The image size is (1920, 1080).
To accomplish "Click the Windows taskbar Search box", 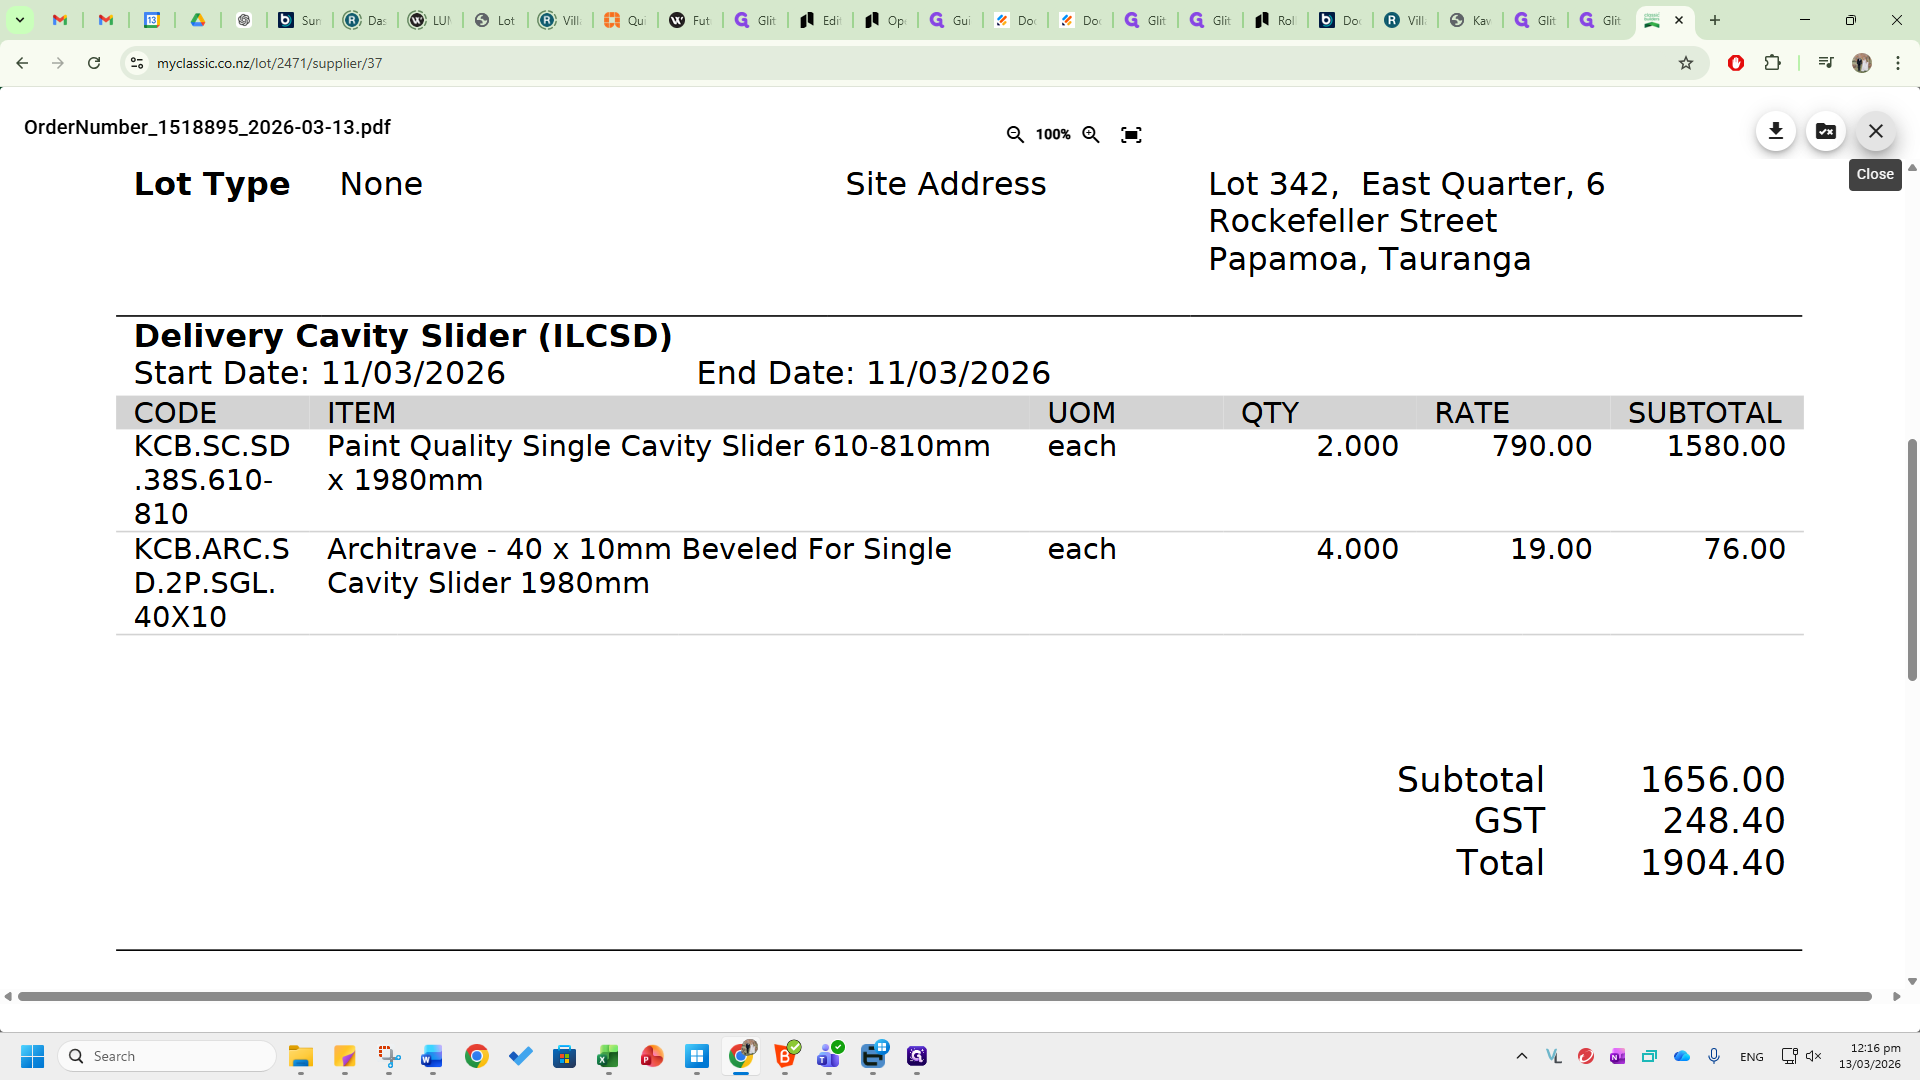I will coord(168,1056).
